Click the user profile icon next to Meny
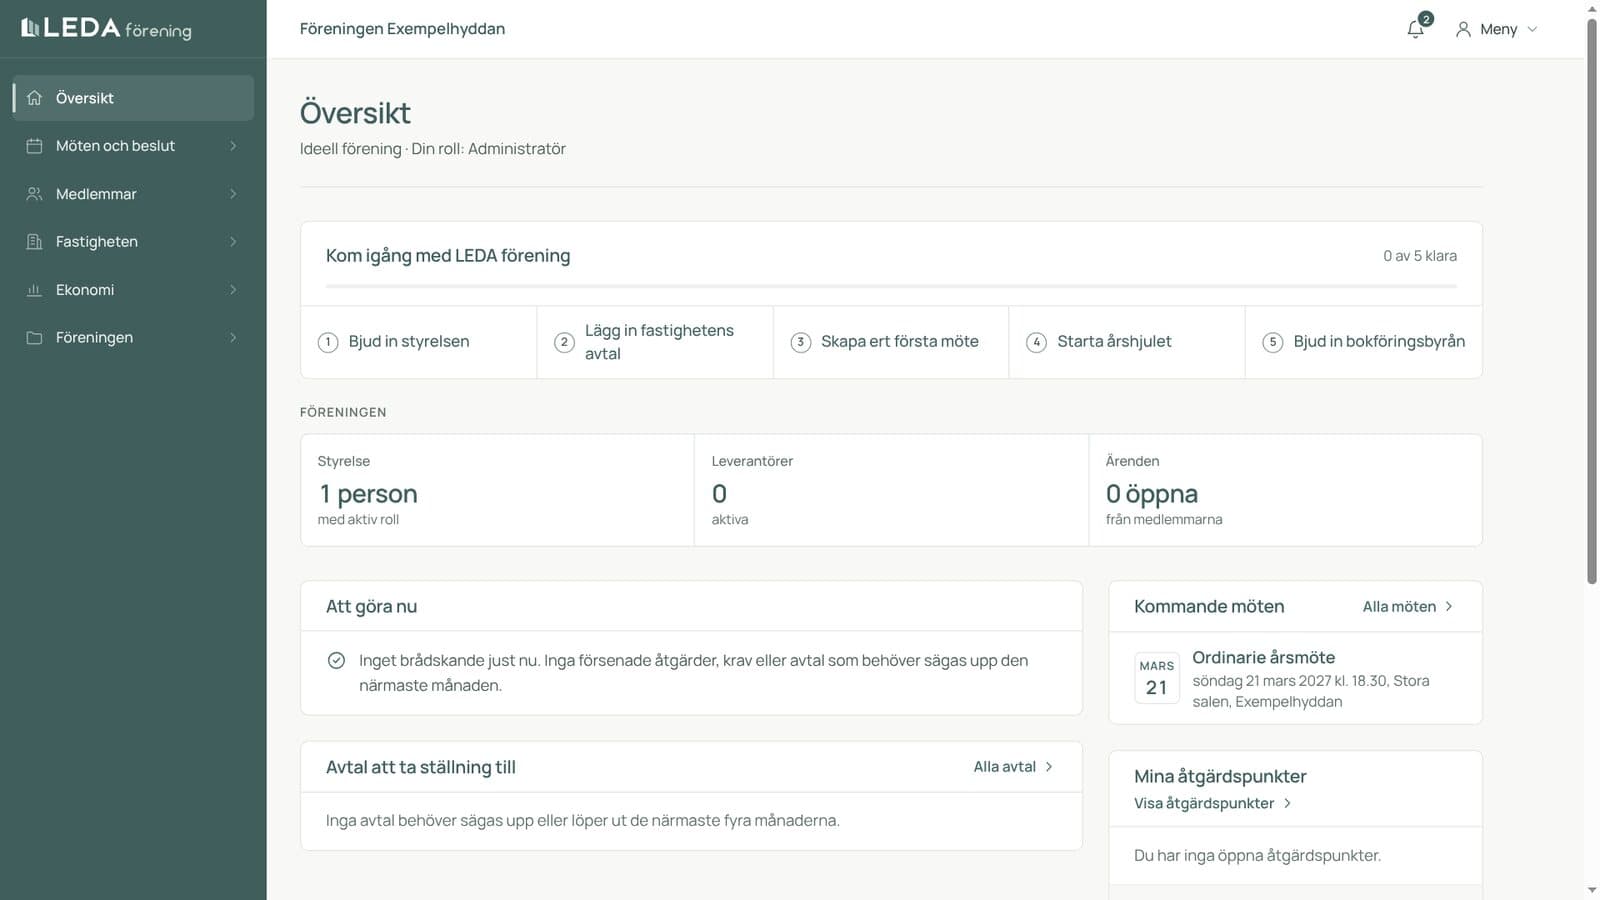 1463,29
